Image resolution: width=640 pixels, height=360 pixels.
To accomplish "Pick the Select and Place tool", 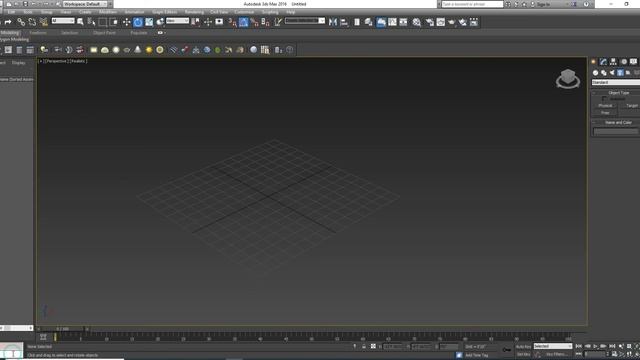I will click(x=160, y=22).
